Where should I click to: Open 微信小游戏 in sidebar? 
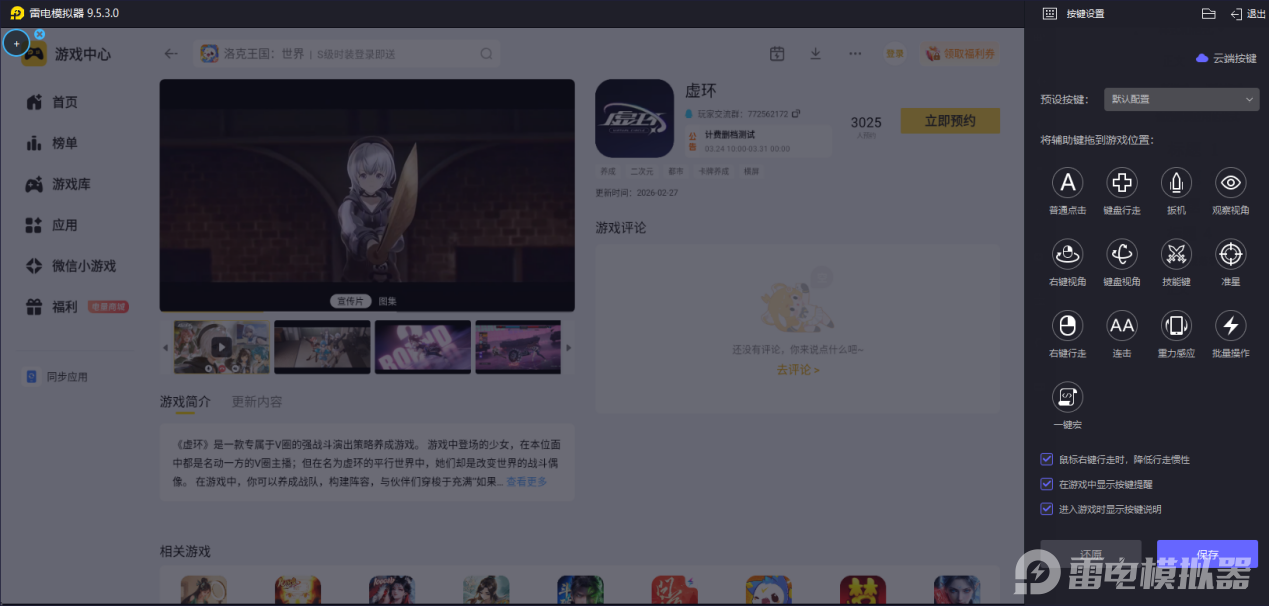[x=71, y=266]
